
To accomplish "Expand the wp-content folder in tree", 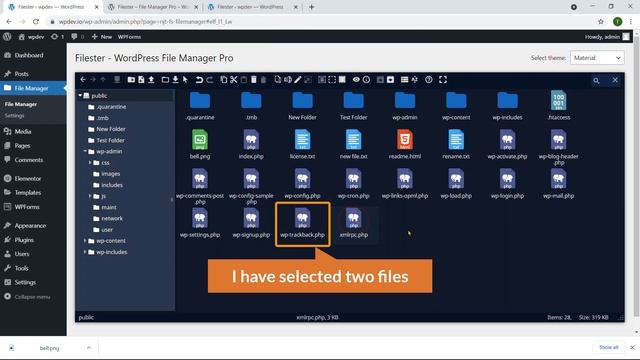I will point(85,241).
